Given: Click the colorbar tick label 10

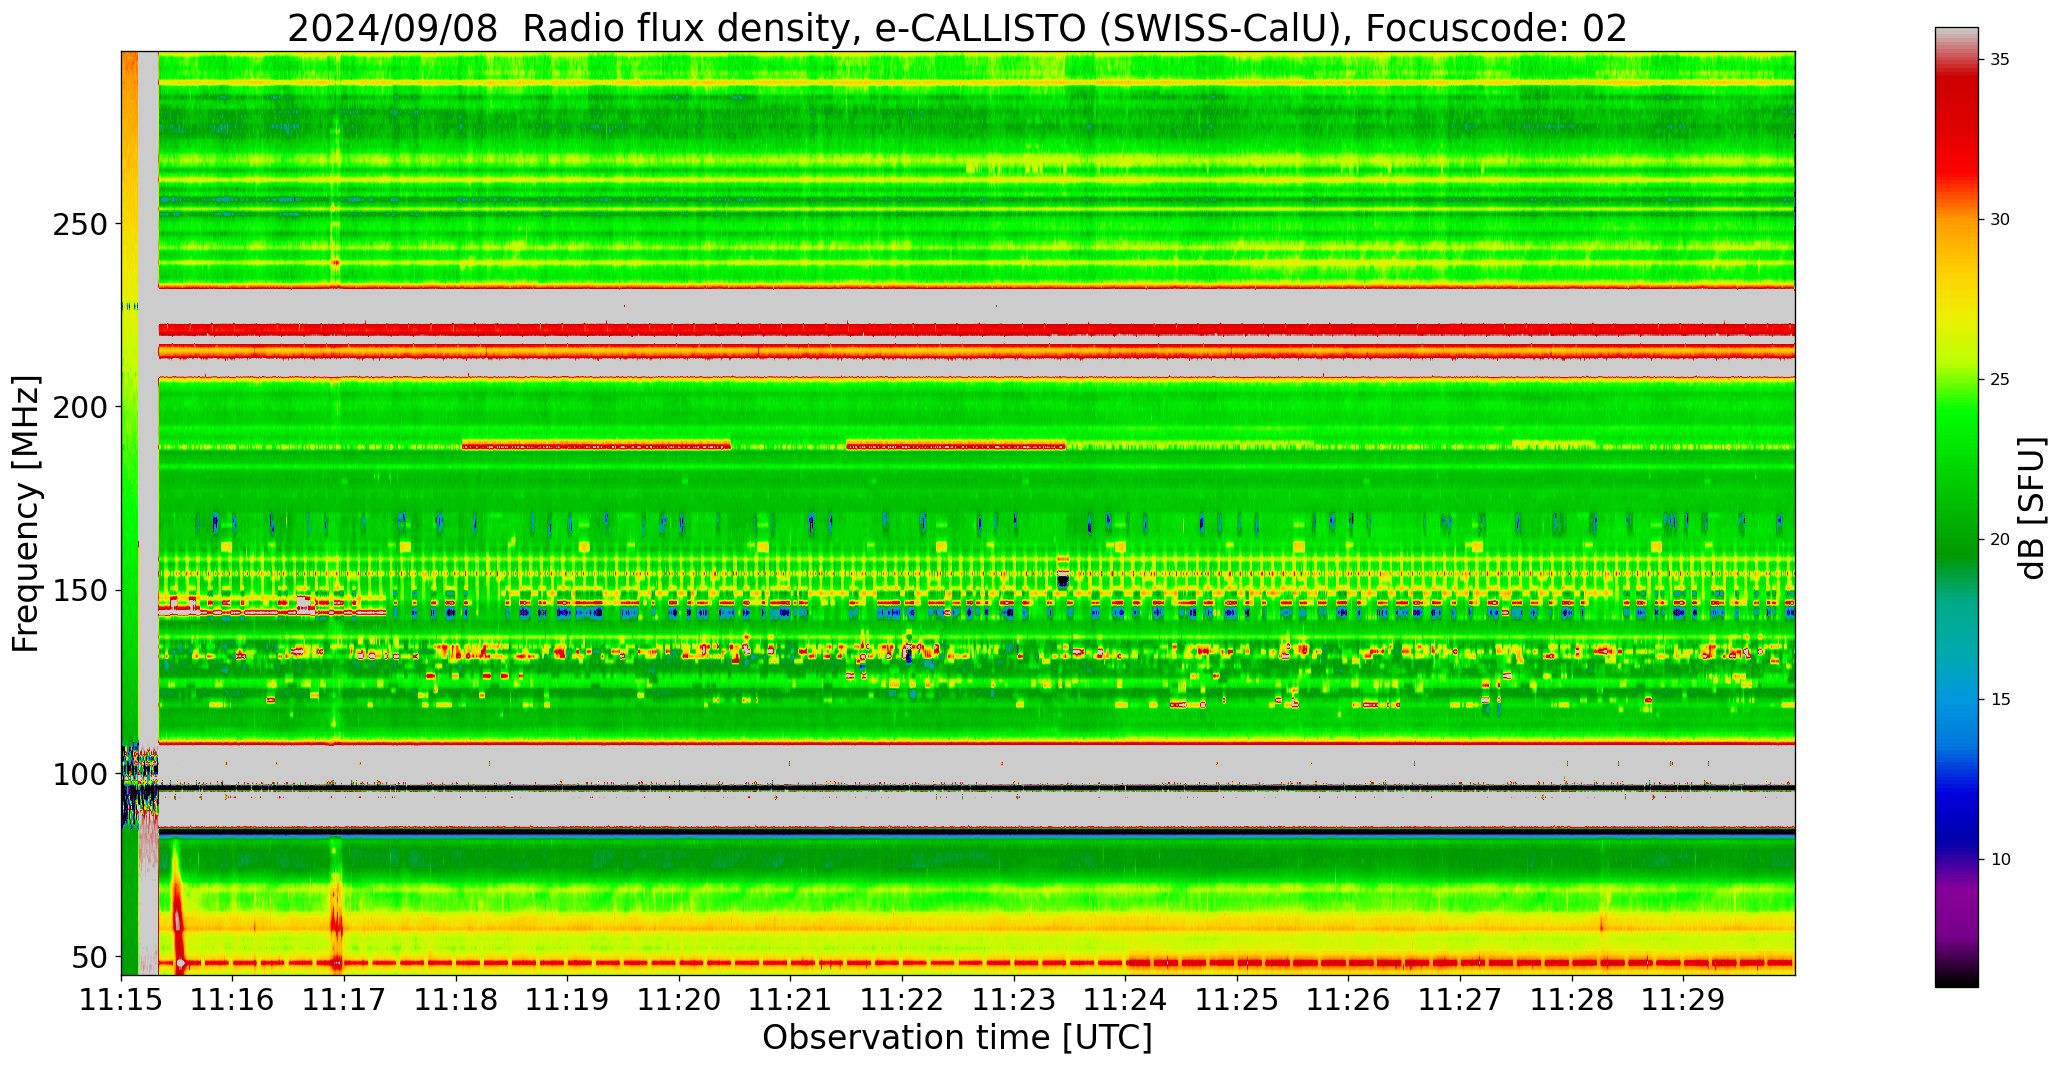Looking at the screenshot, I should (x=2000, y=859).
